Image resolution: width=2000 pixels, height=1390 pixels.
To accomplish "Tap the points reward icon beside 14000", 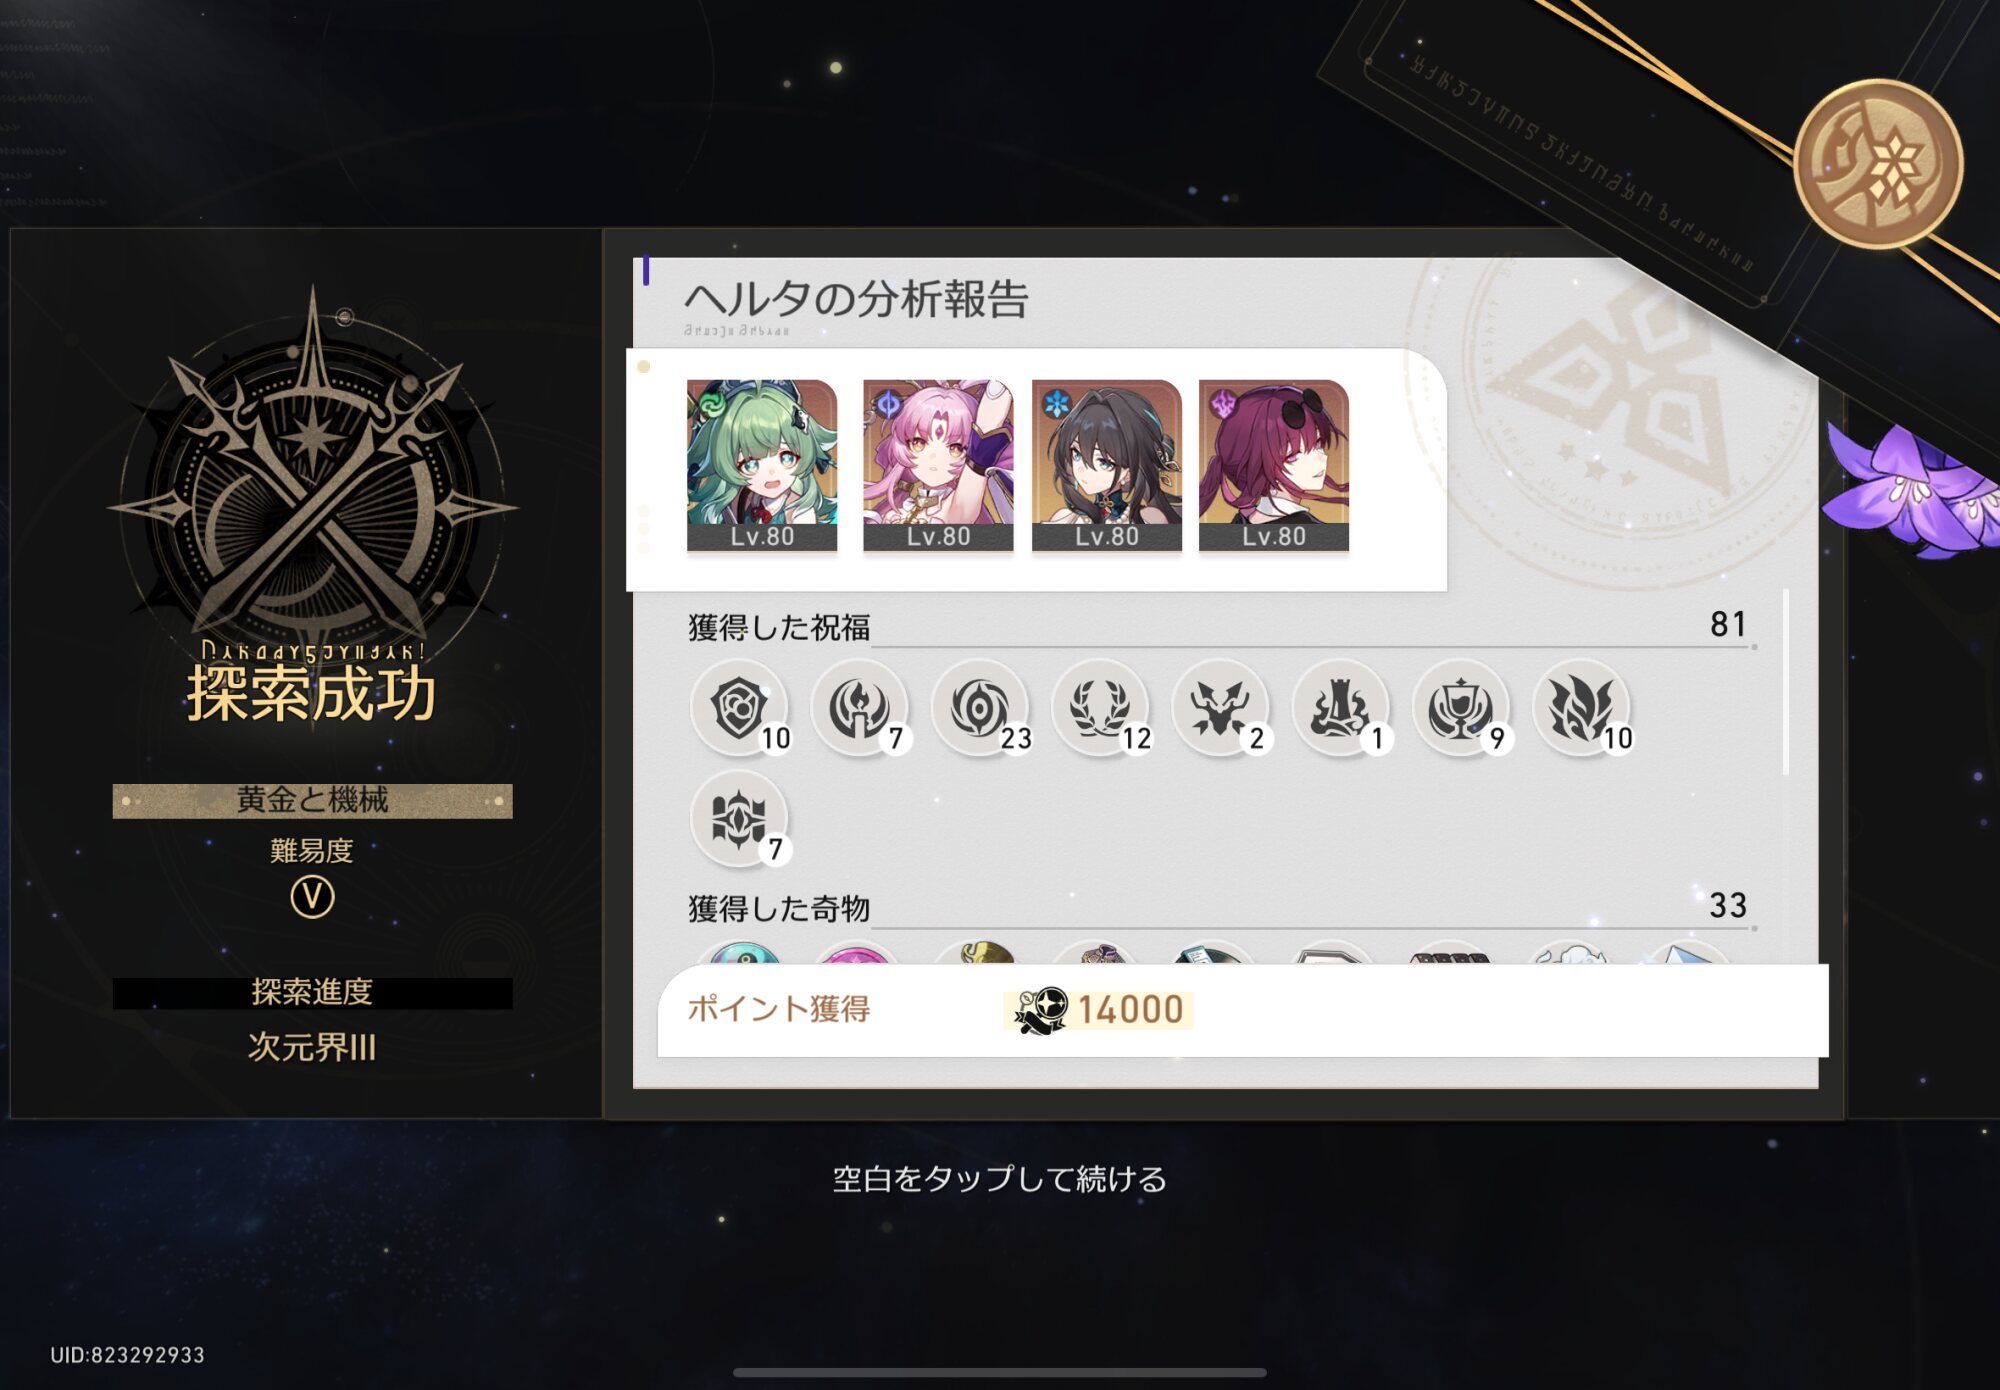I will coord(1040,1010).
